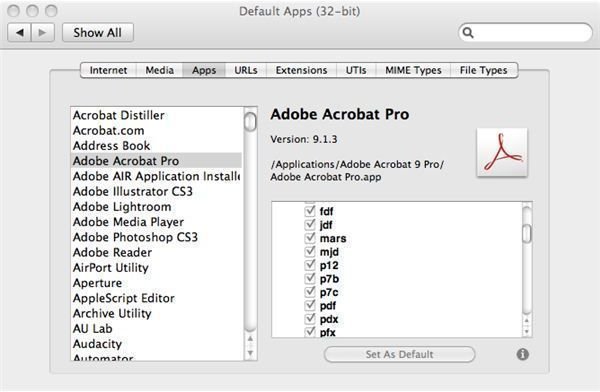The width and height of the screenshot is (600, 392).
Task: Click the Version: 9.1.3 text
Action: 304,139
